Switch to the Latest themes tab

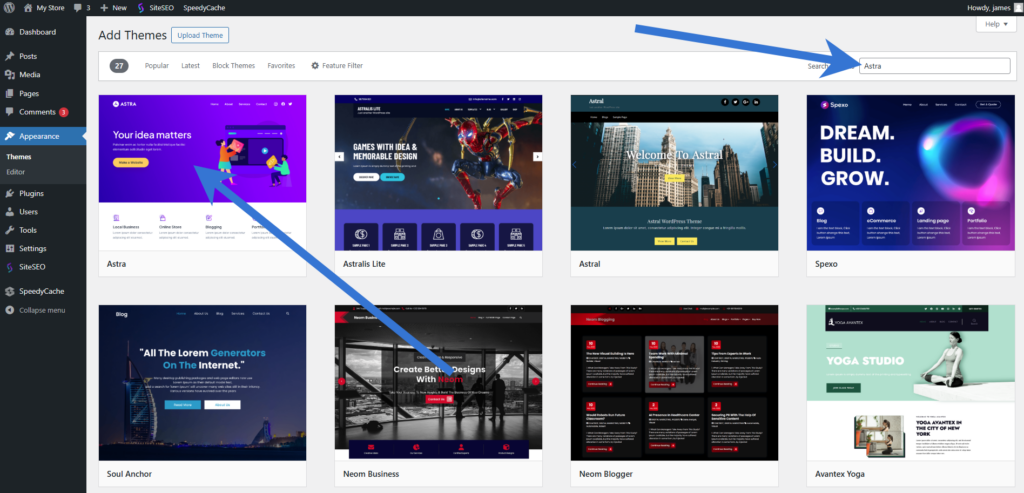coord(191,65)
